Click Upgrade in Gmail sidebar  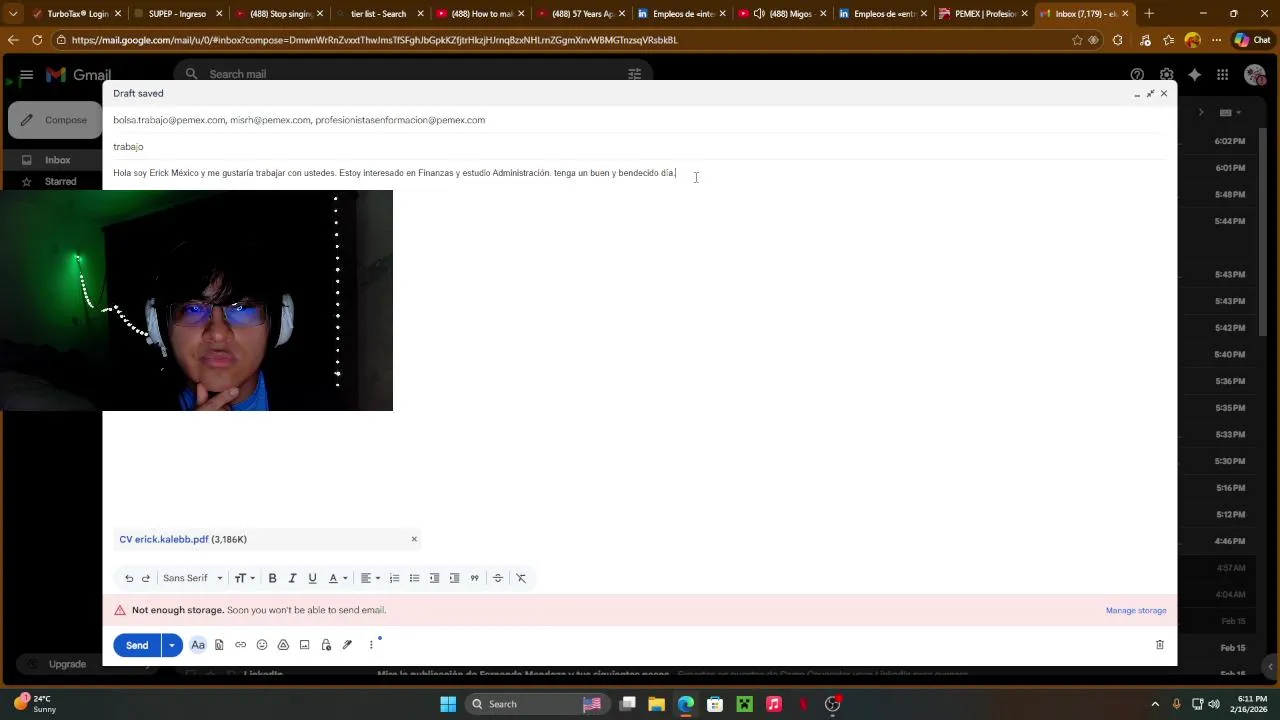67,664
